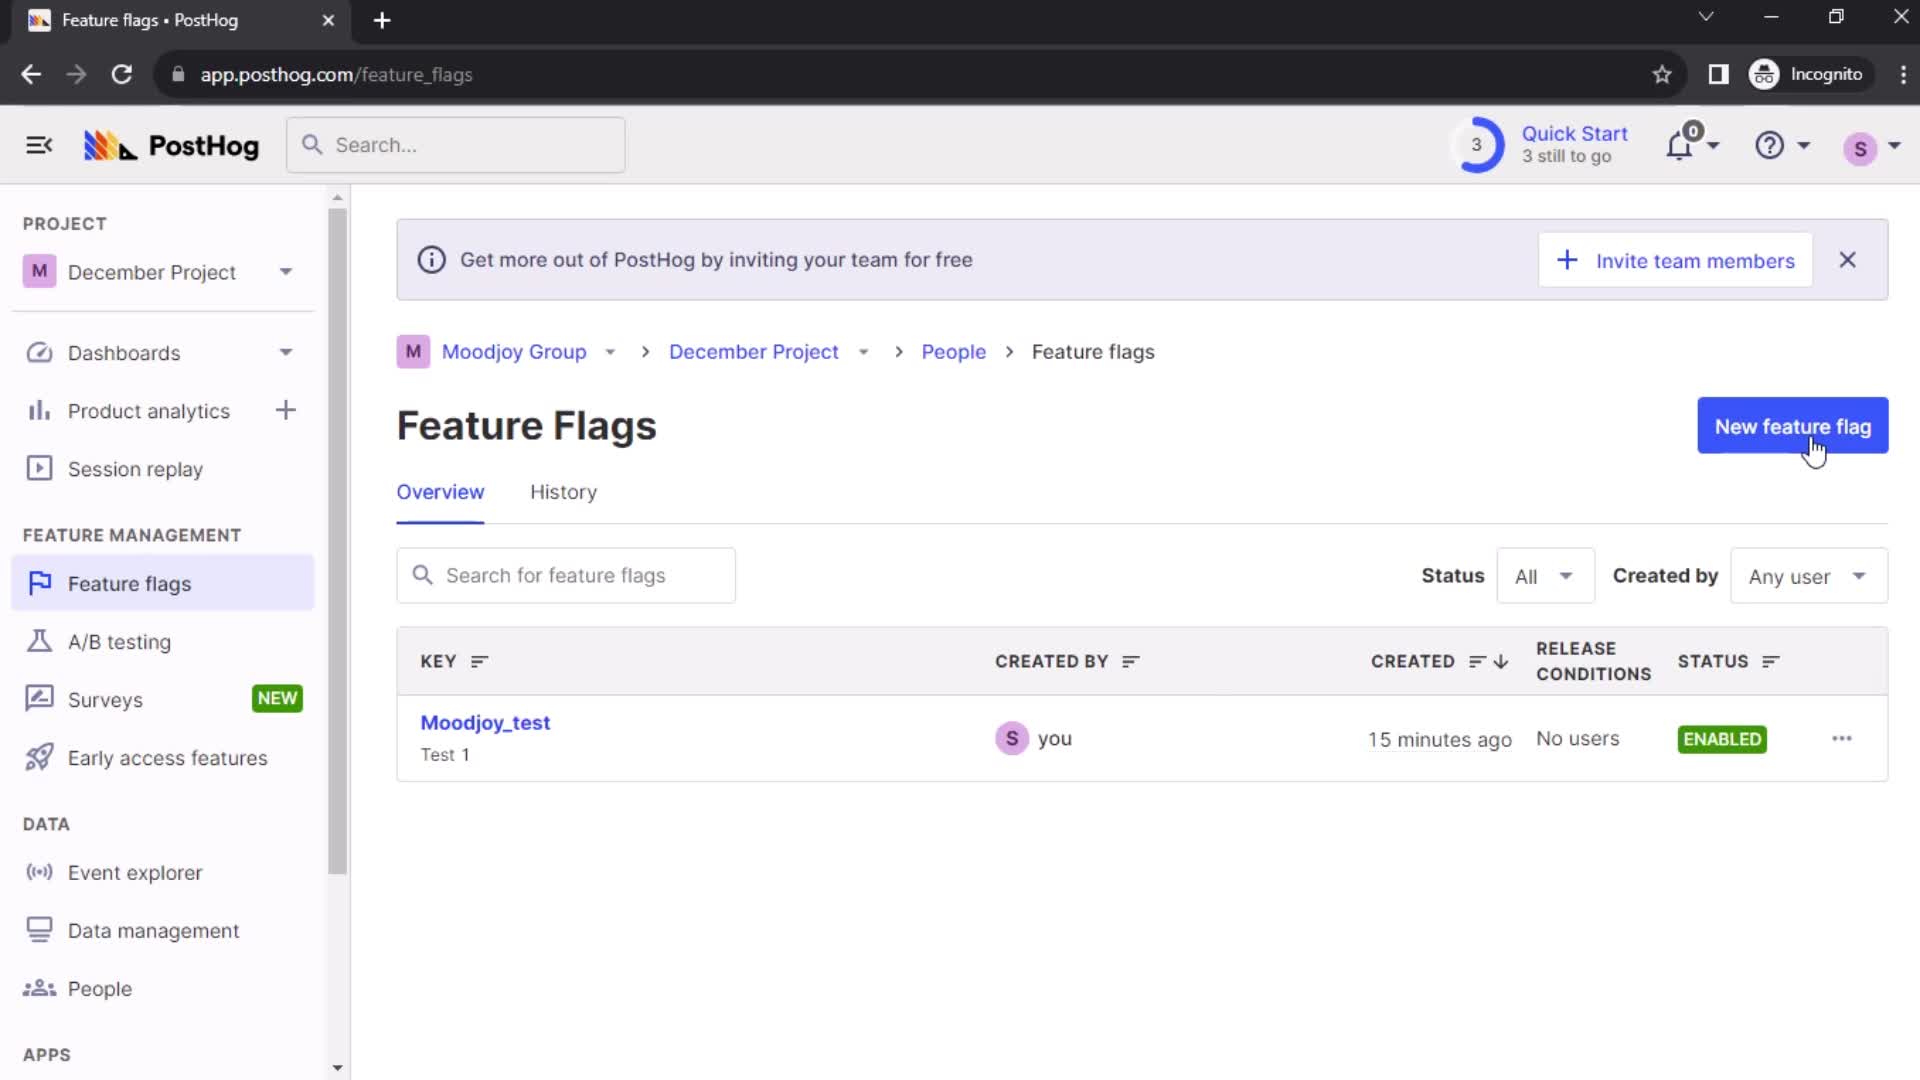Screen dimensions: 1920x1080
Task: Open the Chrome tab search chevron
Action: point(1706,17)
